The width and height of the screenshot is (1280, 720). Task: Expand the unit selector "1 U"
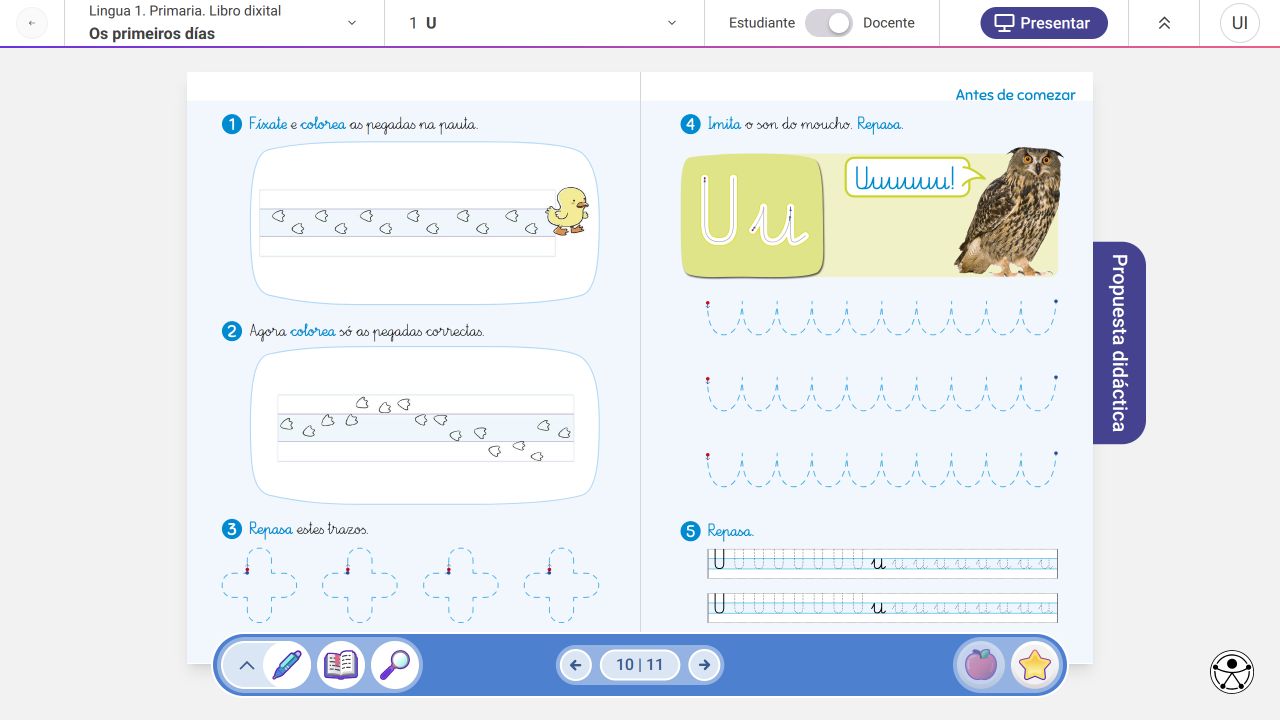(x=544, y=23)
